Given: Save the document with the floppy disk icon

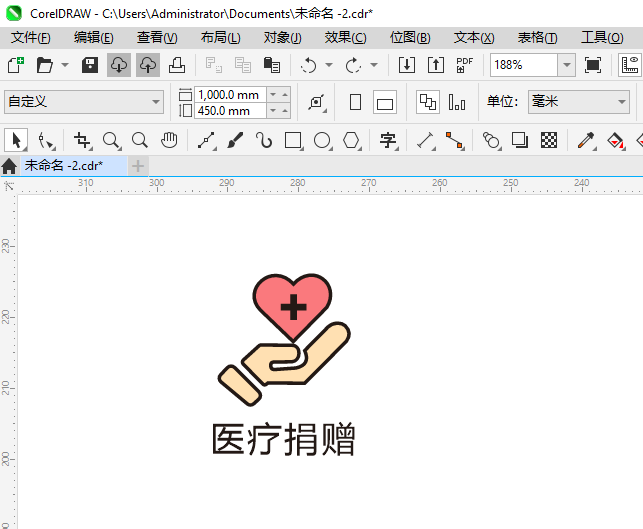Looking at the screenshot, I should coord(90,65).
